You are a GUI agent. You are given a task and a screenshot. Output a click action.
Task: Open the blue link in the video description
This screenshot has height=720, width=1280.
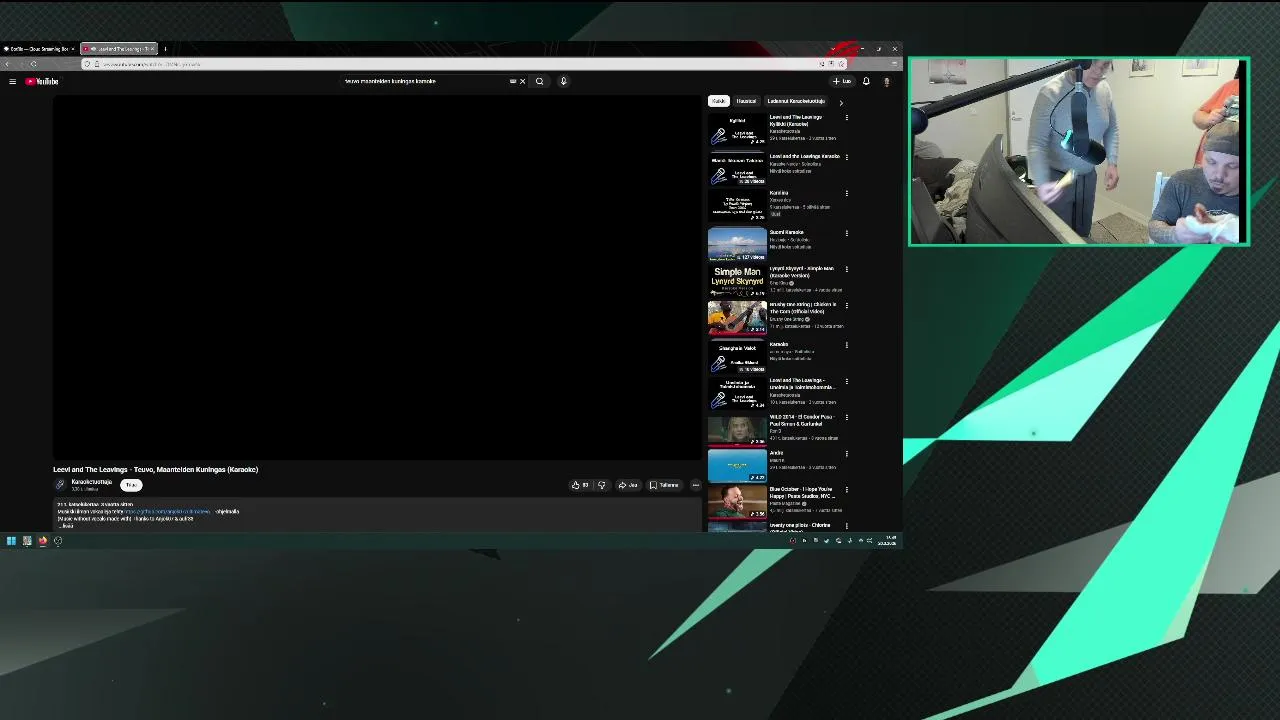click(x=167, y=511)
